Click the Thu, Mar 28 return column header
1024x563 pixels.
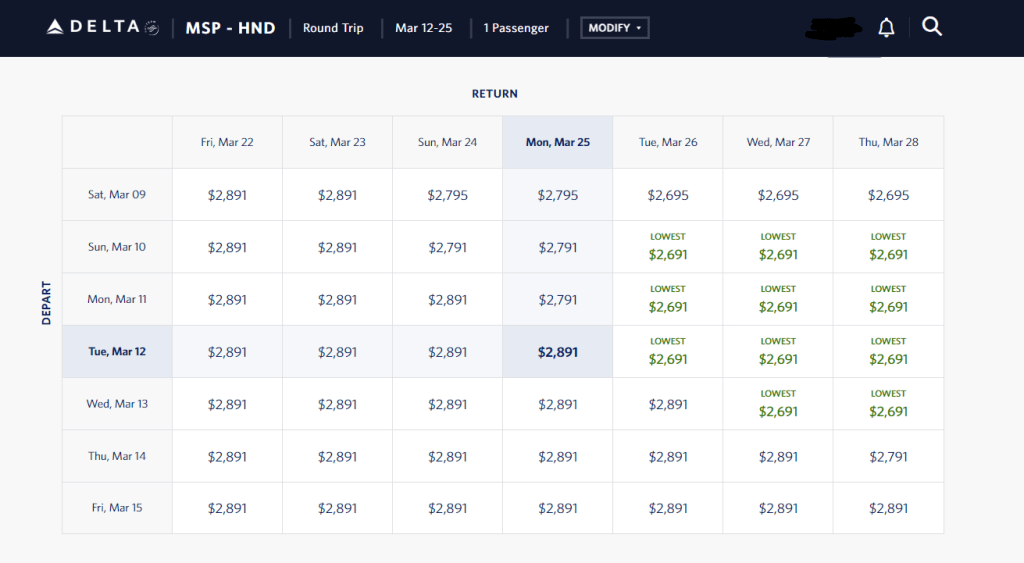[x=888, y=142]
